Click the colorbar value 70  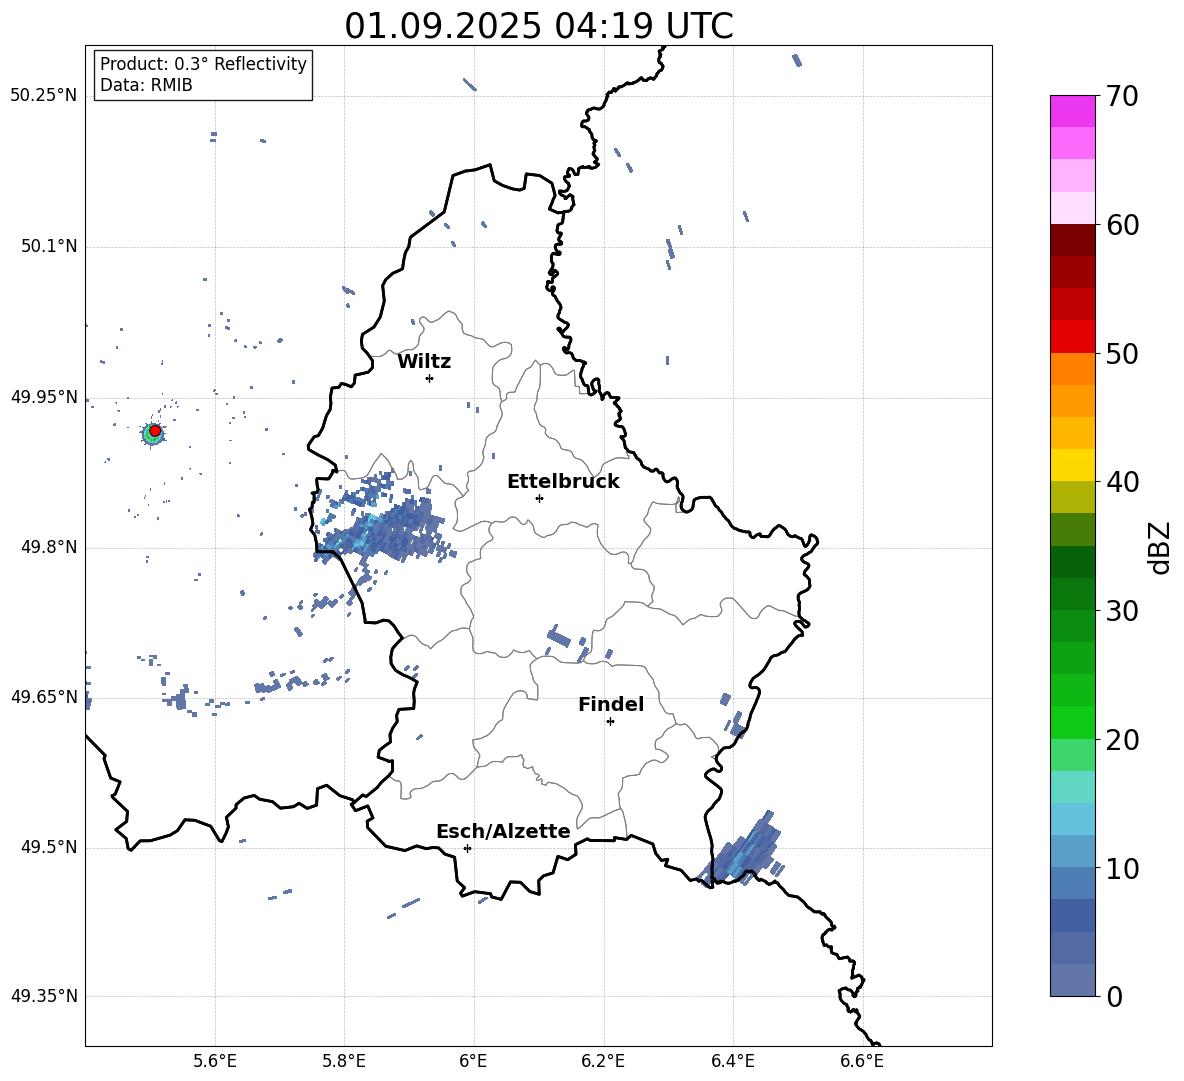click(1122, 96)
